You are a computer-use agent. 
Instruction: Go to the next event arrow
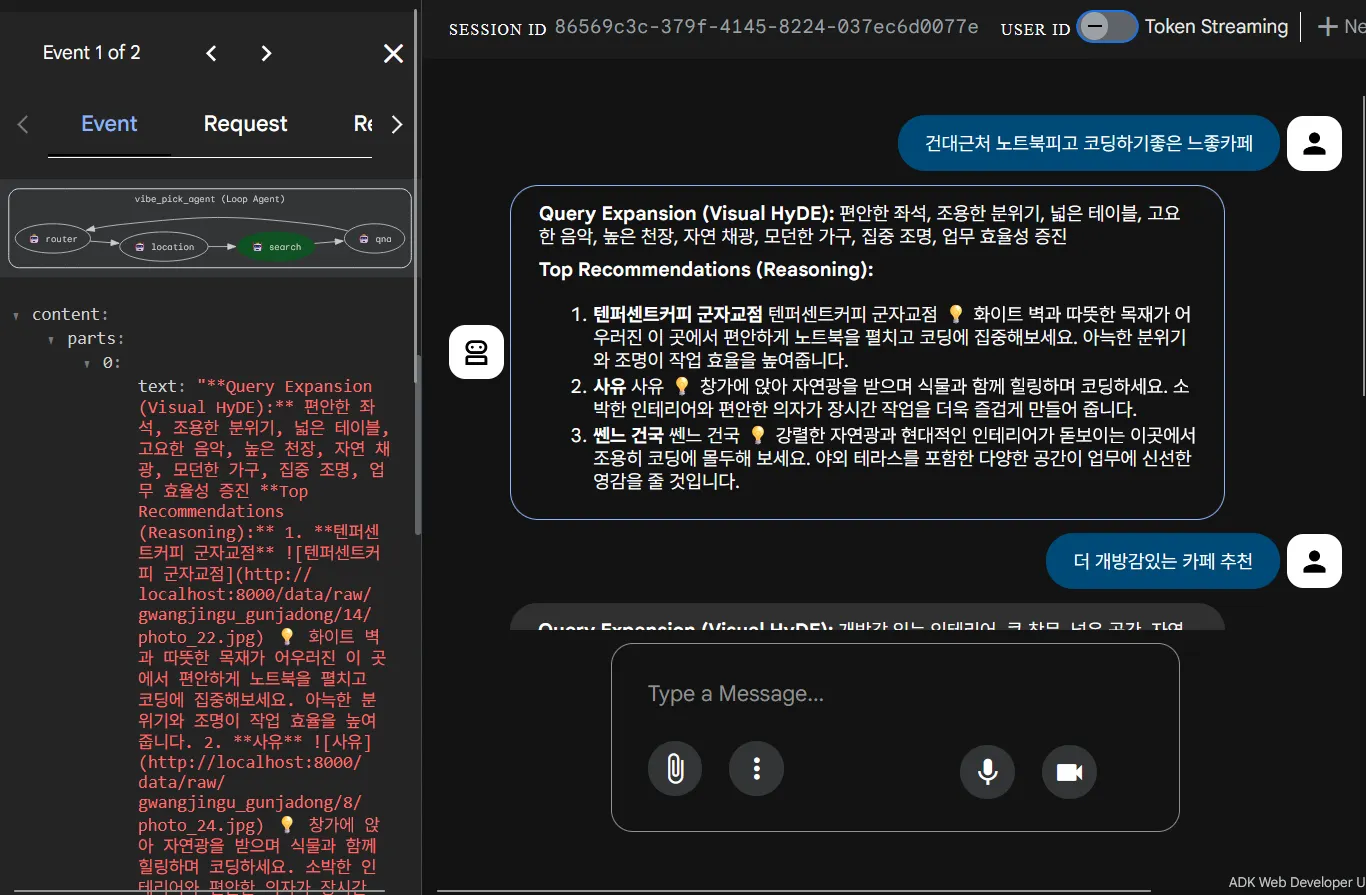coord(266,54)
